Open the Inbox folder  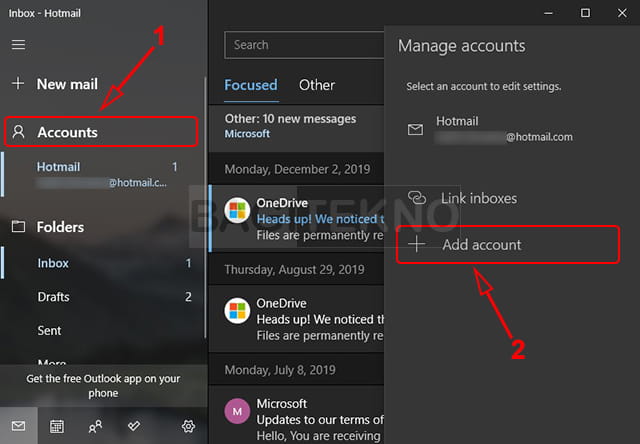102,263
